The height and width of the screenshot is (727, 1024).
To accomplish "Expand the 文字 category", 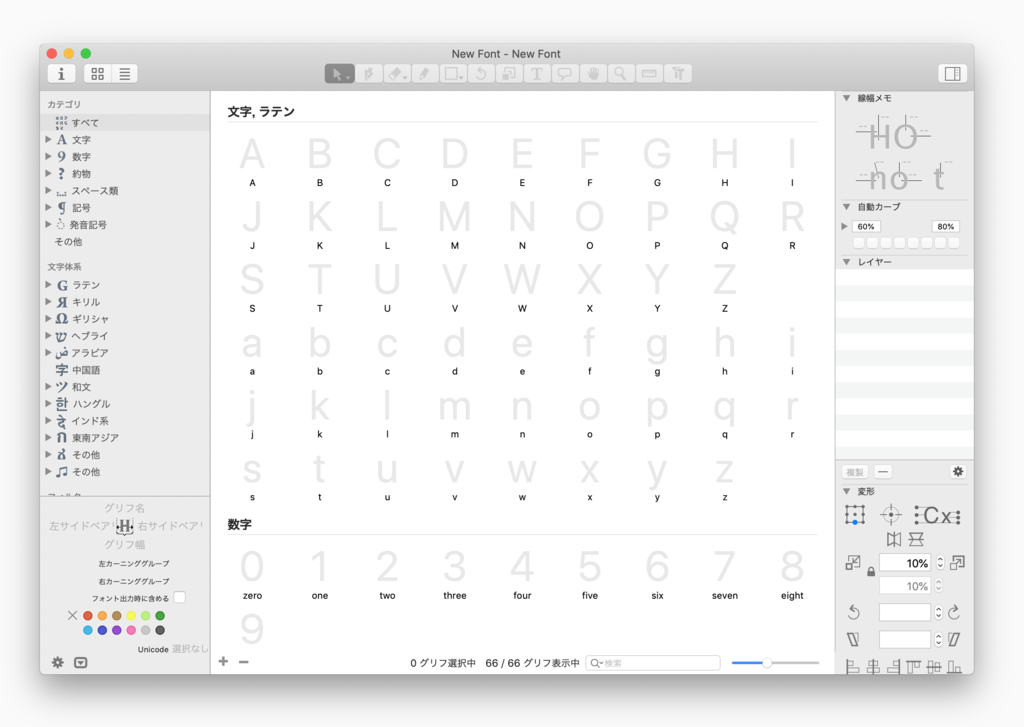I will [48, 139].
